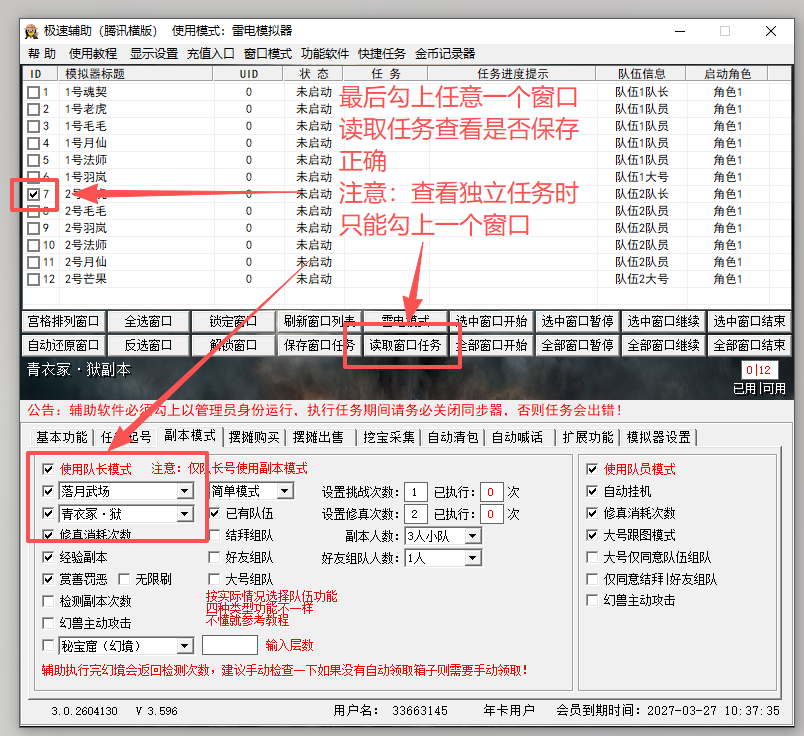Check the box for row 1号魂契
The image size is (804, 736).
tap(34, 92)
